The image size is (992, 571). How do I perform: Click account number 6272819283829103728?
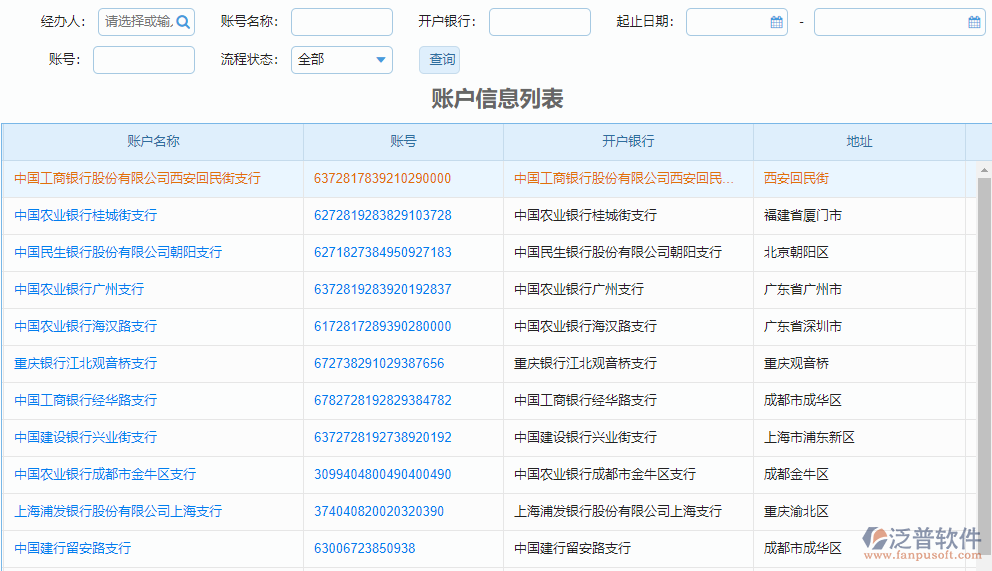pyautogui.click(x=383, y=215)
